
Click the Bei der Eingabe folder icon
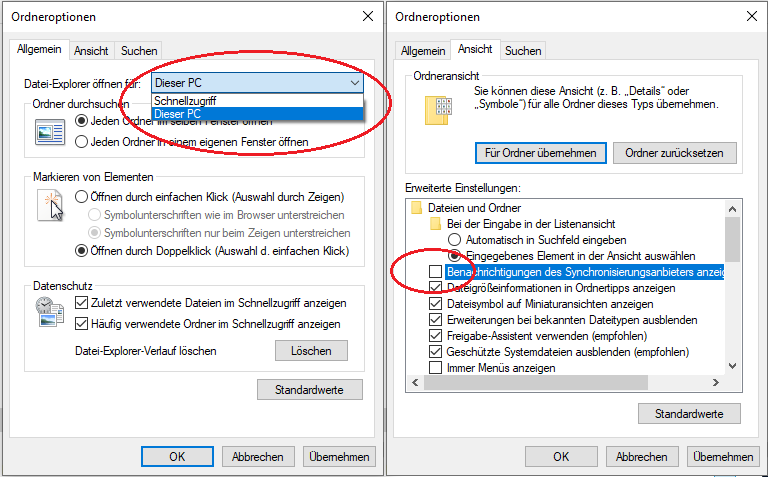(x=435, y=224)
